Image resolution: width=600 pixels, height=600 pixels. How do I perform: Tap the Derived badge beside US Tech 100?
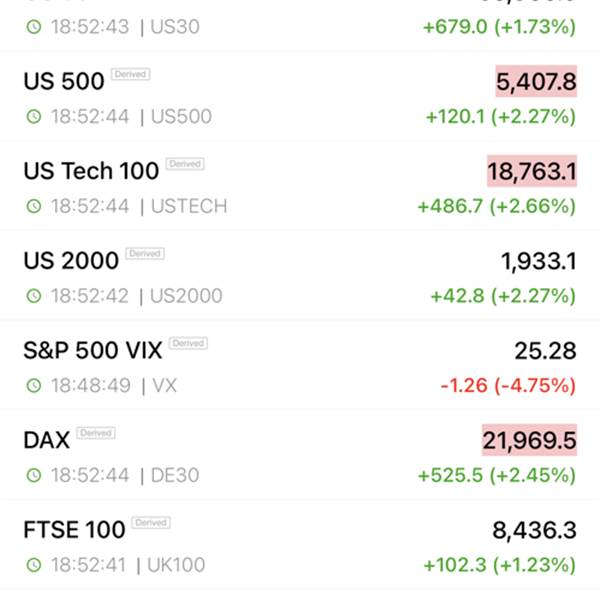tap(185, 164)
